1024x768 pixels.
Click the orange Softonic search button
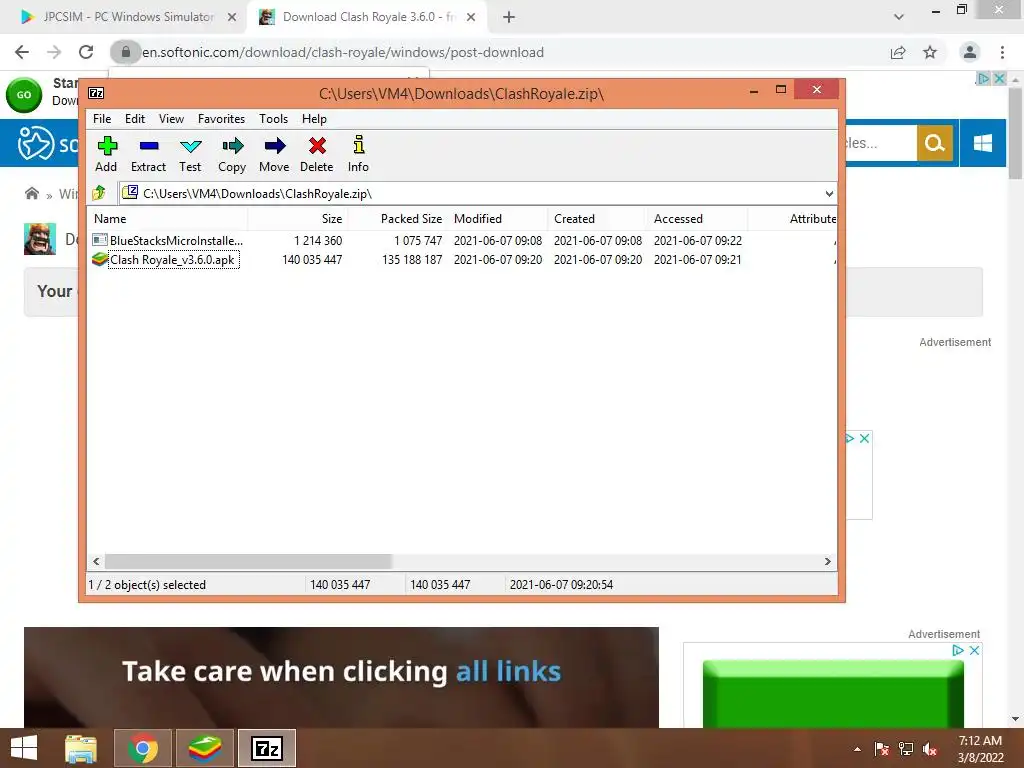[935, 143]
